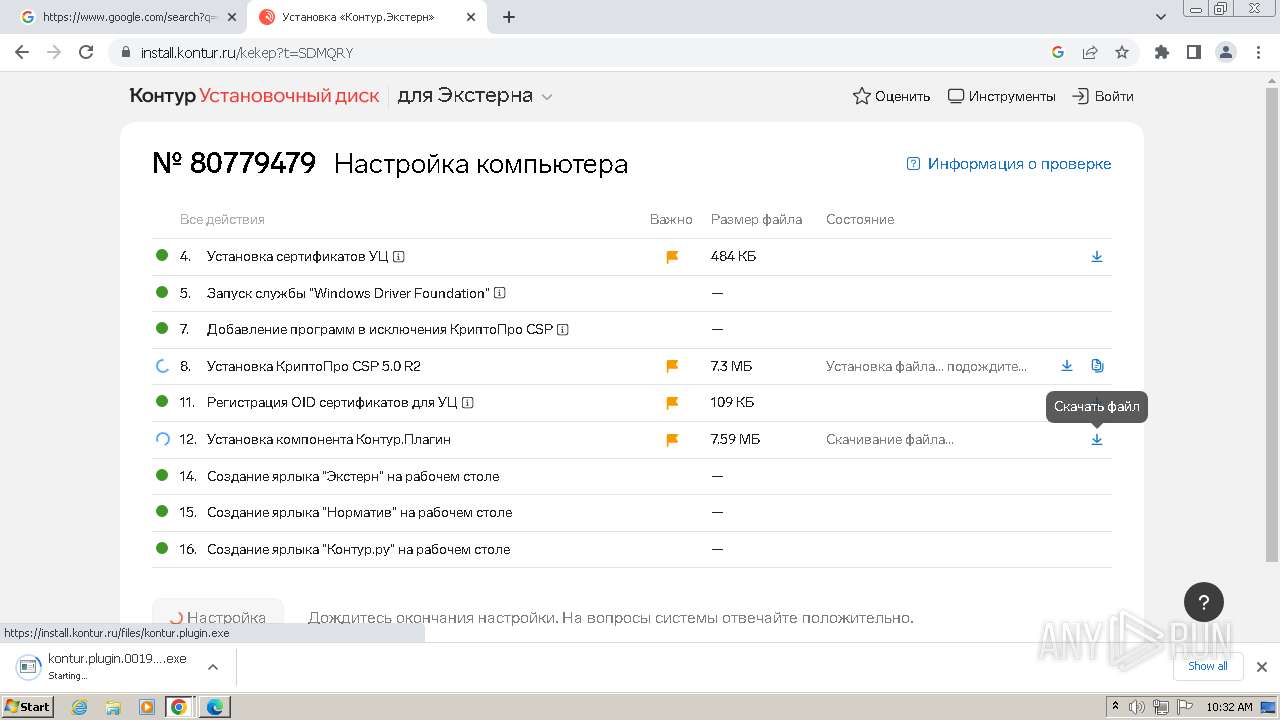Screen dimensions: 1280x720
Task: Select row 'Создание ярлыка "Экстерн" на рабочем столе'
Action: tap(632, 476)
